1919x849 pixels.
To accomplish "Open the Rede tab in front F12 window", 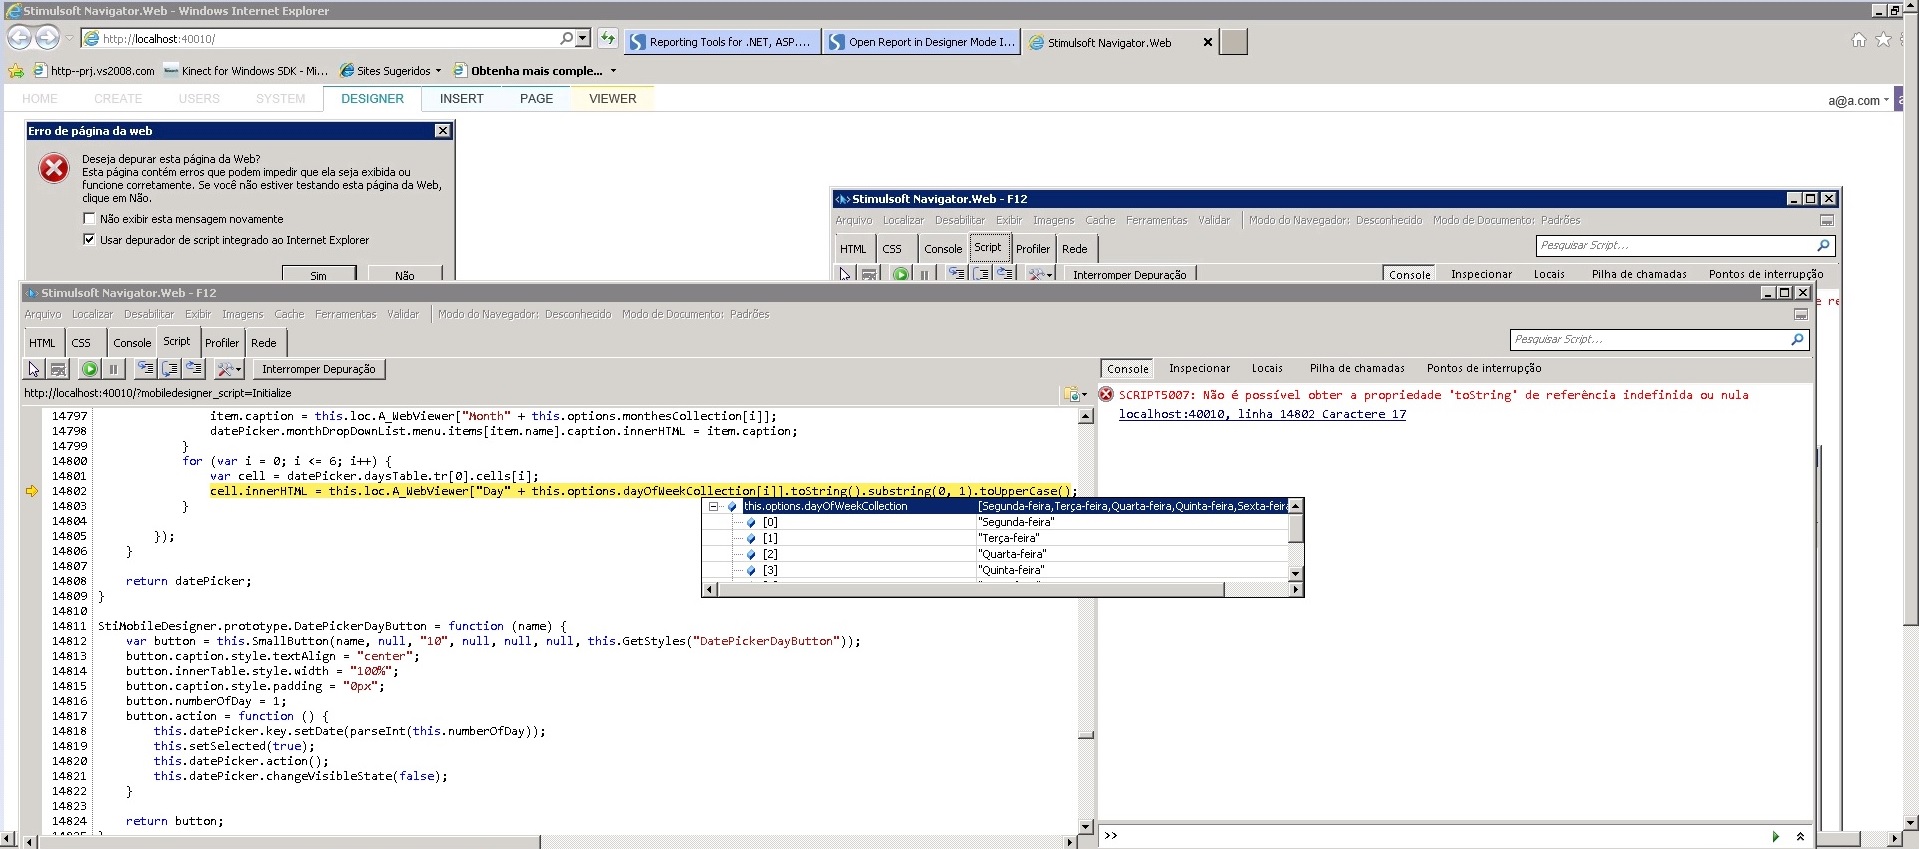I will click(x=264, y=343).
